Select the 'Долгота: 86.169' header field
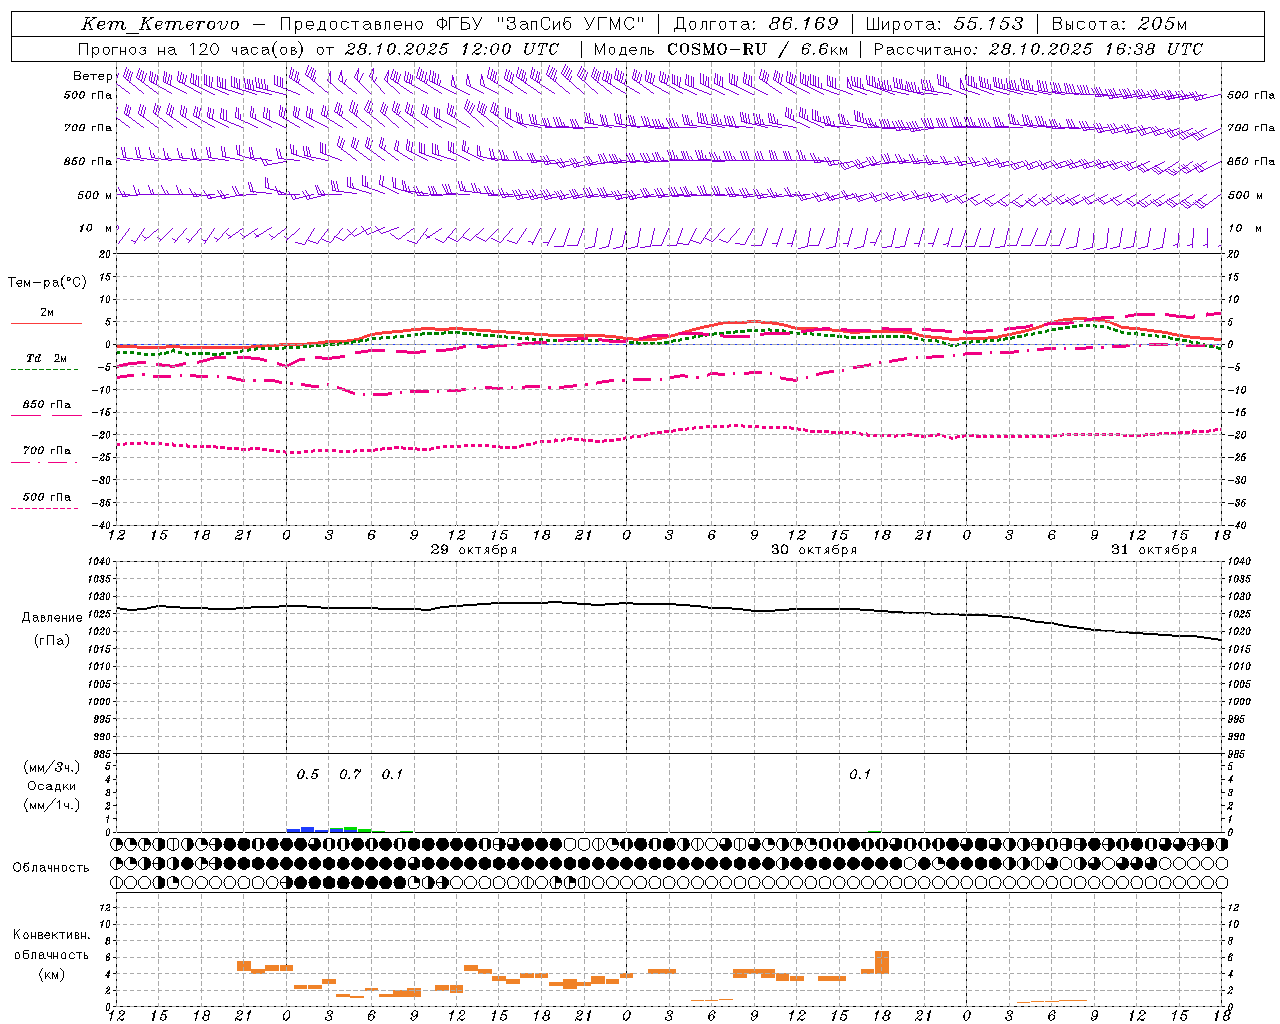 point(756,24)
